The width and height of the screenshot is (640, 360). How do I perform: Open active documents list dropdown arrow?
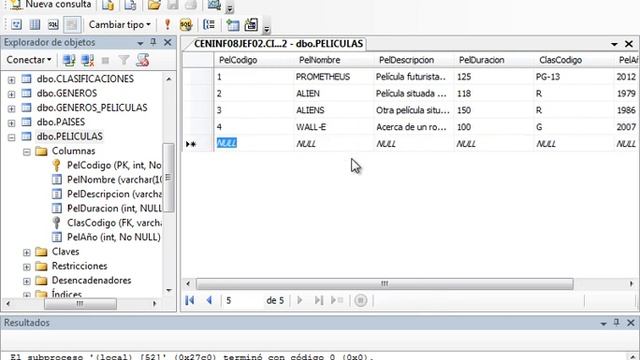pyautogui.click(x=614, y=44)
